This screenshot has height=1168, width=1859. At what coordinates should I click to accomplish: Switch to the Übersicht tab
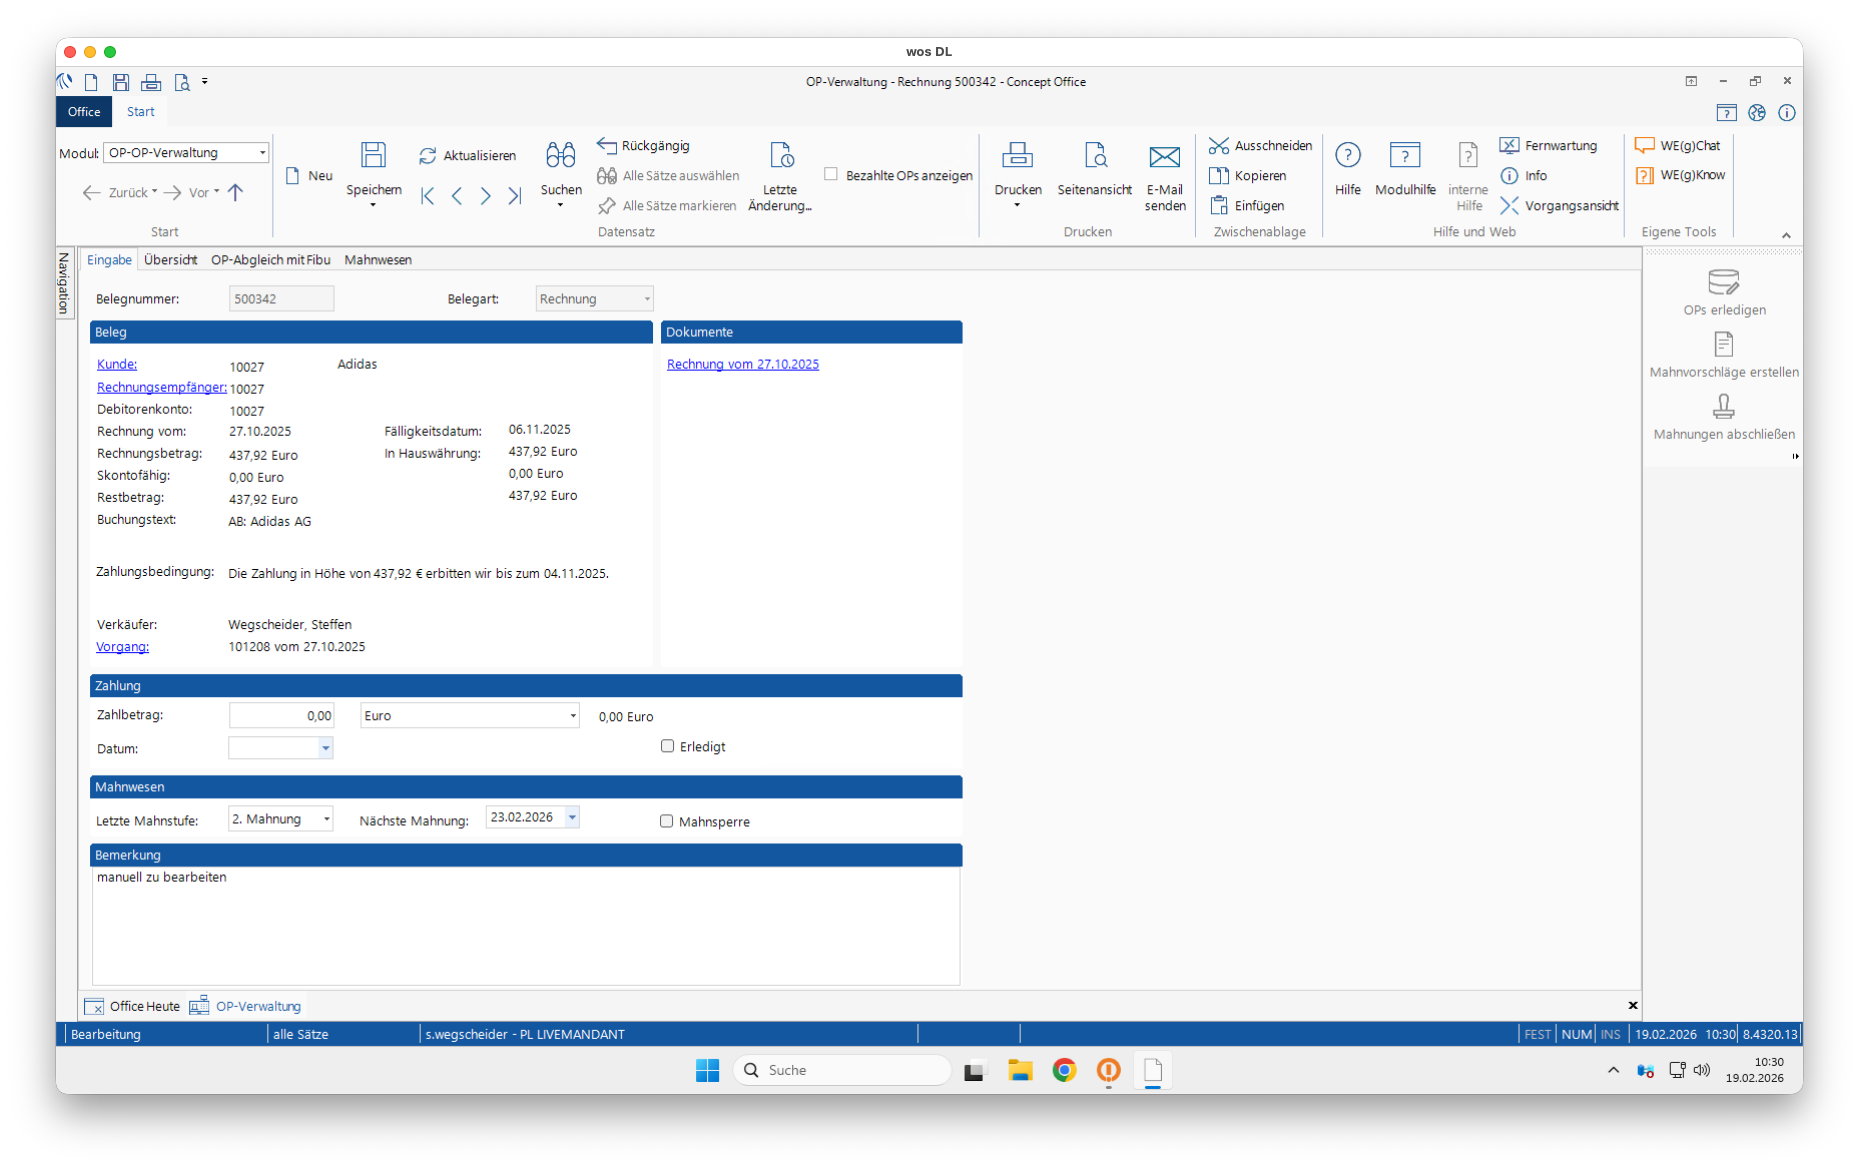170,260
